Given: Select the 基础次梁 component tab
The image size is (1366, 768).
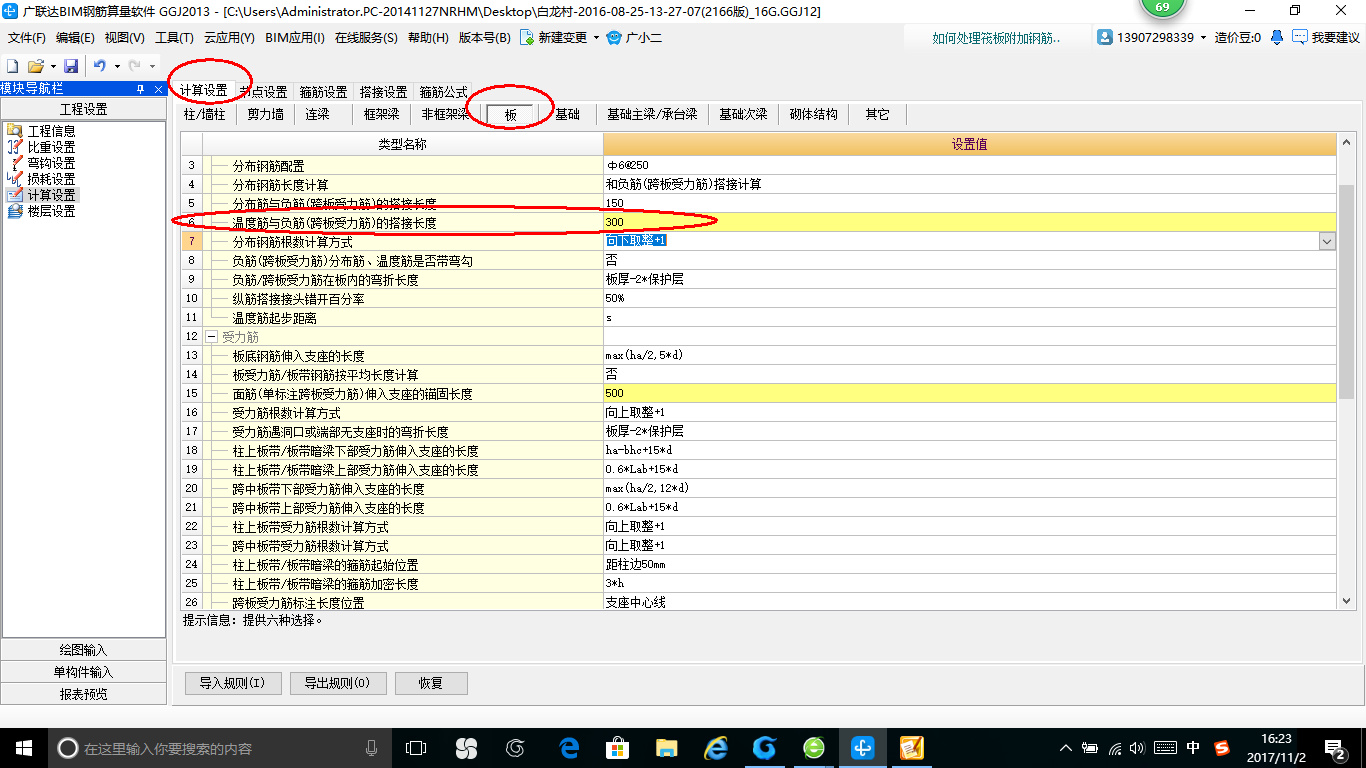Looking at the screenshot, I should coord(743,114).
